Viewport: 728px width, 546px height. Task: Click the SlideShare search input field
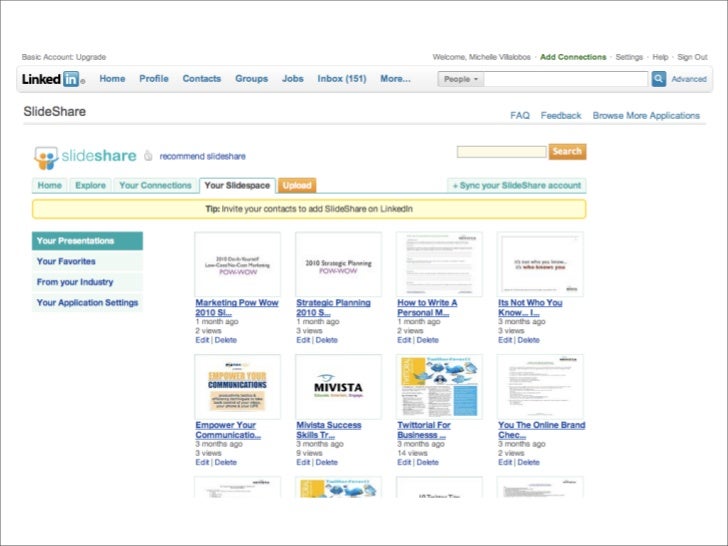pyautogui.click(x=501, y=152)
